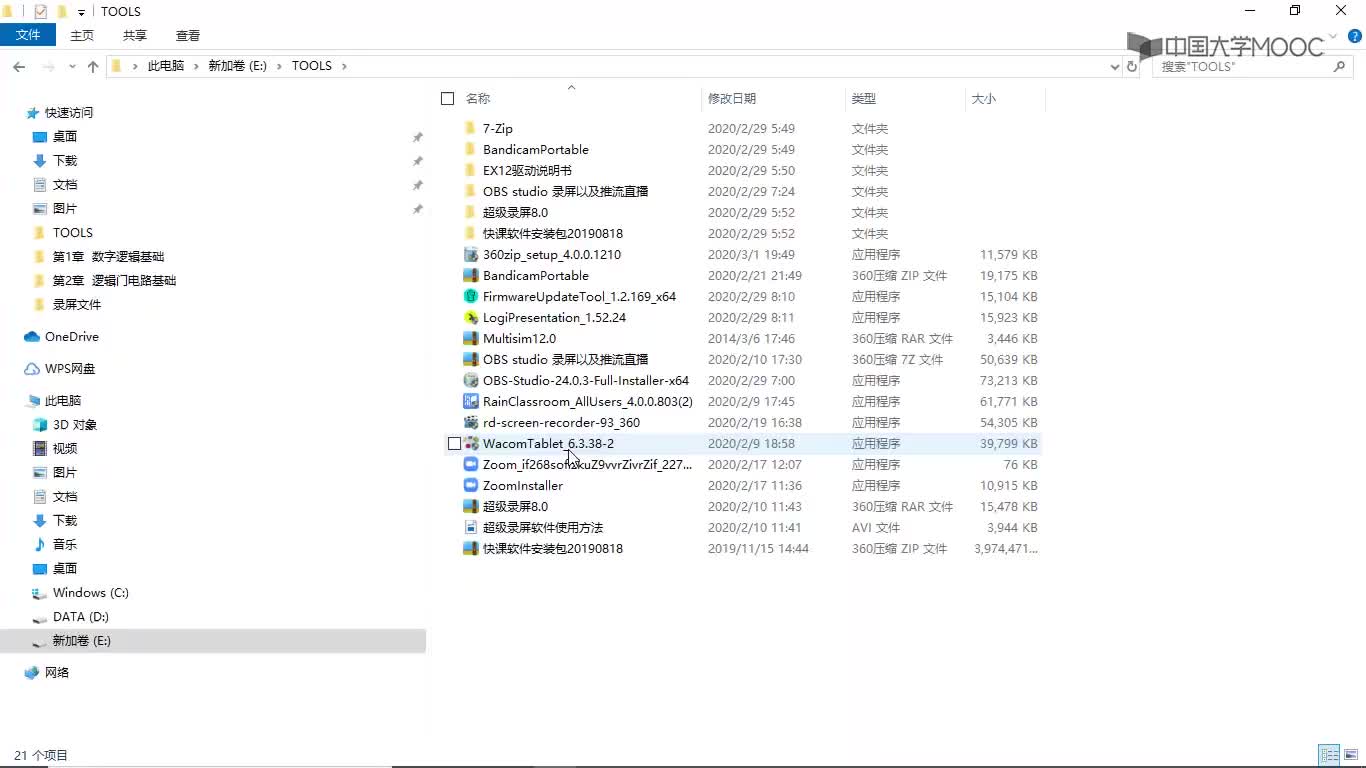The height and width of the screenshot is (768, 1366).
Task: Switch to details view layout icon
Action: pyautogui.click(x=1329, y=755)
